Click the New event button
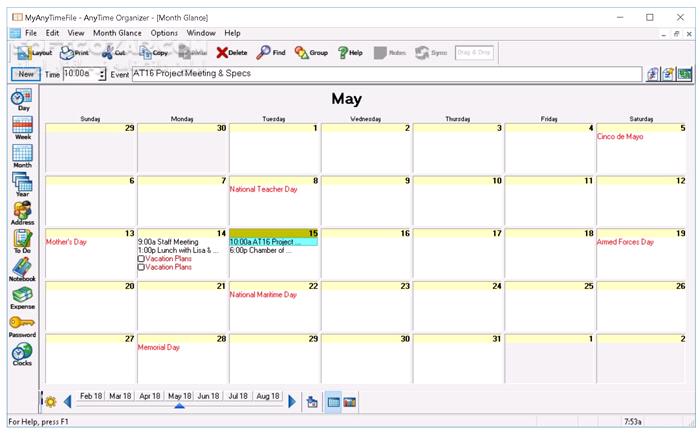Viewport: 700px width, 434px height. pyautogui.click(x=26, y=74)
